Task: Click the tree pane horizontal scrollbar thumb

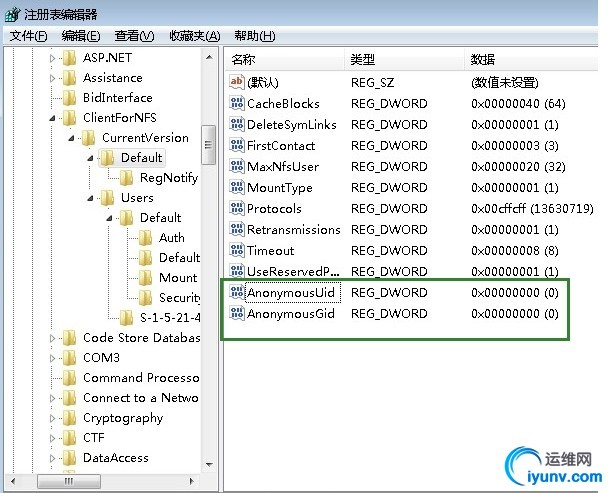Action: click(69, 481)
